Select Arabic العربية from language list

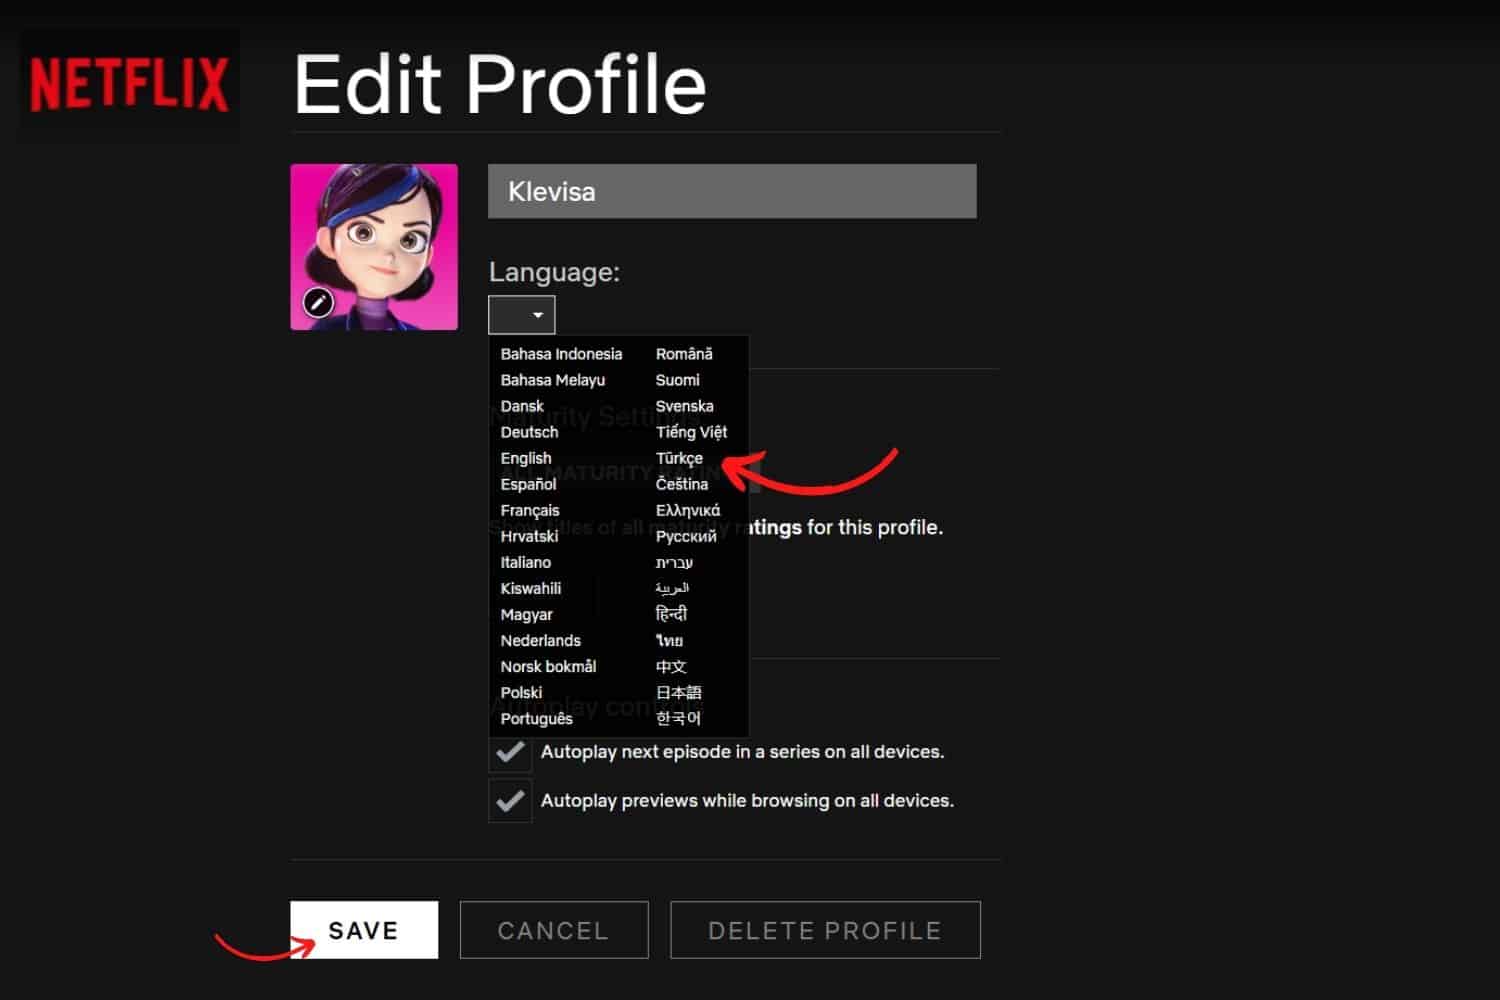pos(672,588)
